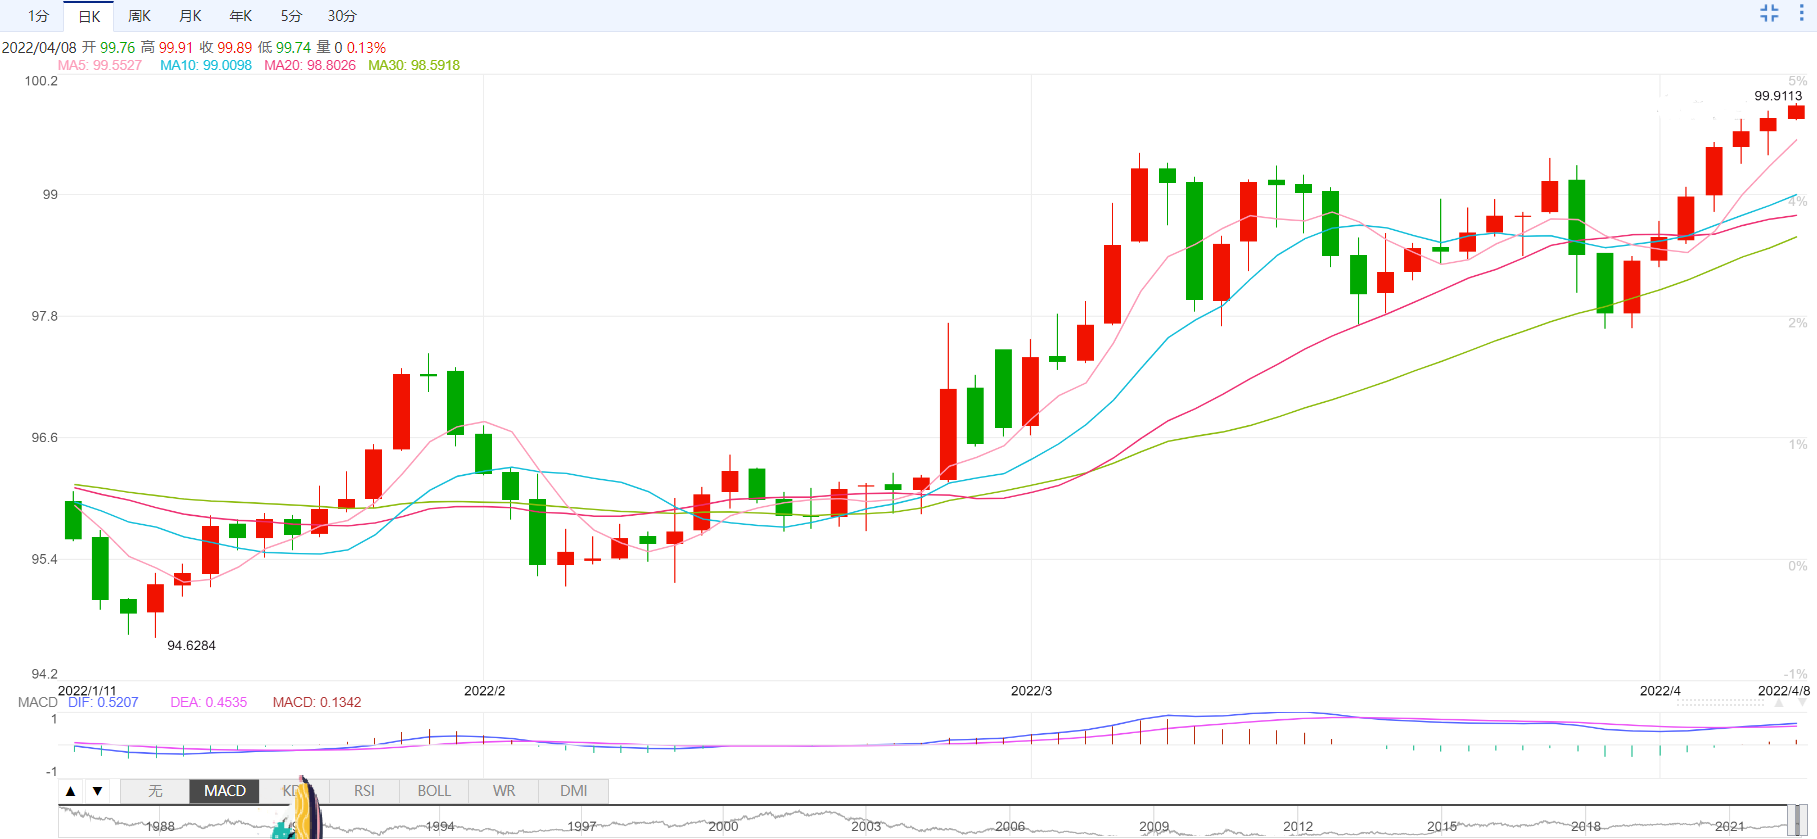Viewport: 1817px width, 839px height.
Task: Click the high price label 99.9113
Action: point(1778,96)
